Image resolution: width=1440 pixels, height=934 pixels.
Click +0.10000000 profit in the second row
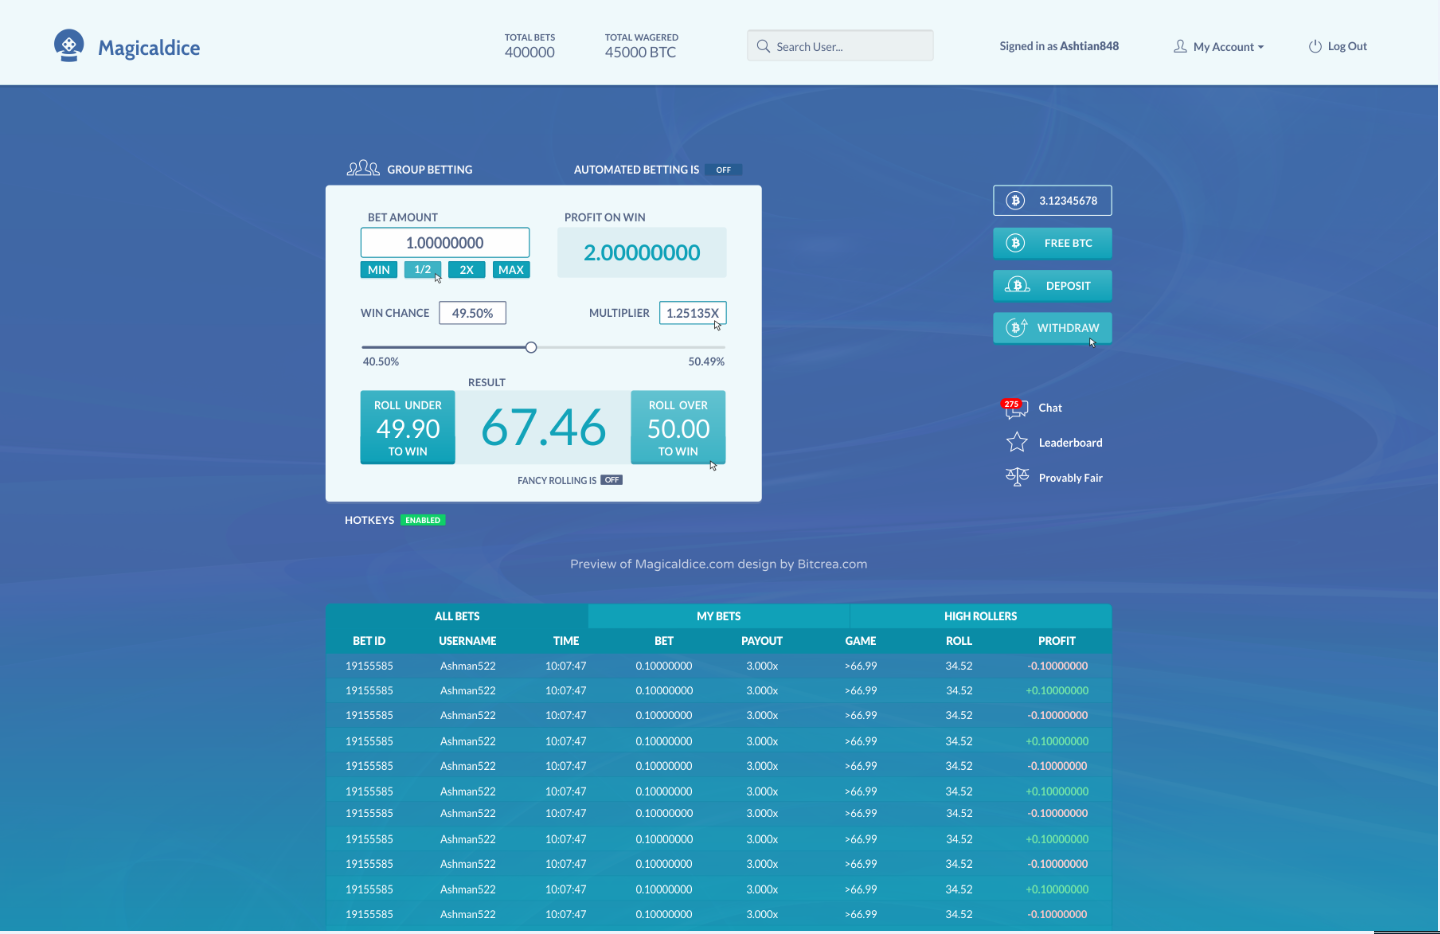[1057, 691]
